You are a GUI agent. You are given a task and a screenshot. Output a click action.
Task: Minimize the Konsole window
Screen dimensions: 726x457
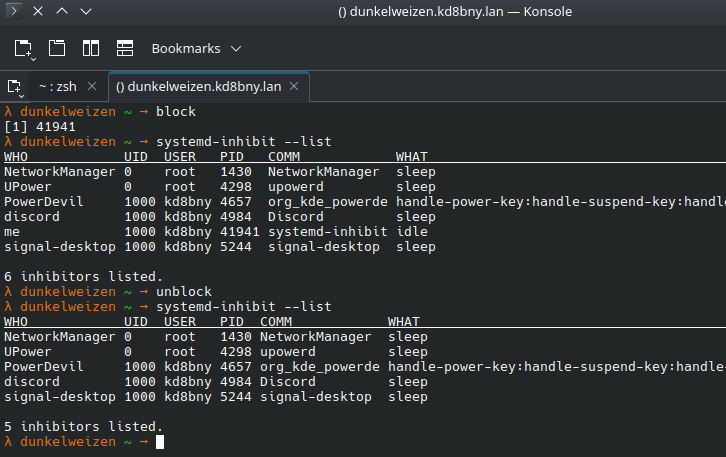87,13
